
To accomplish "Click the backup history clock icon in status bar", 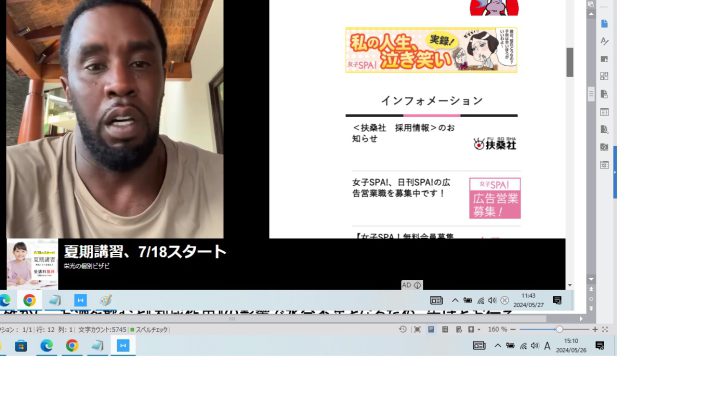I will pyautogui.click(x=403, y=329).
